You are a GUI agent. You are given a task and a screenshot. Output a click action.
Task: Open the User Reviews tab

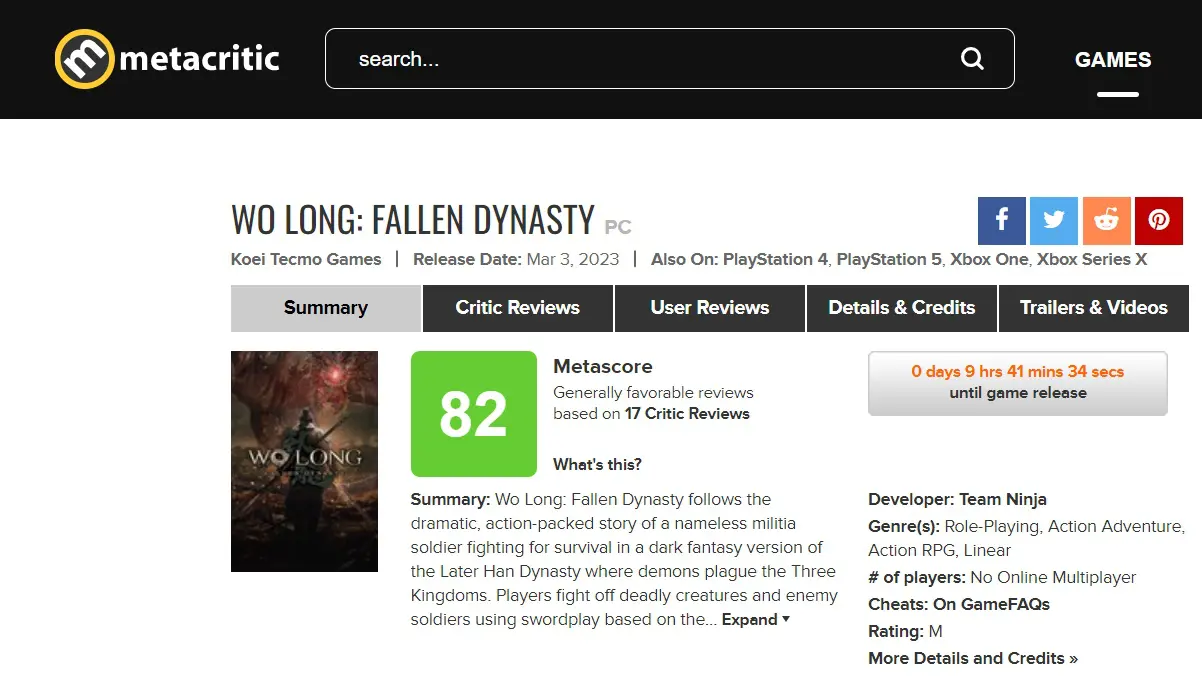click(x=710, y=308)
